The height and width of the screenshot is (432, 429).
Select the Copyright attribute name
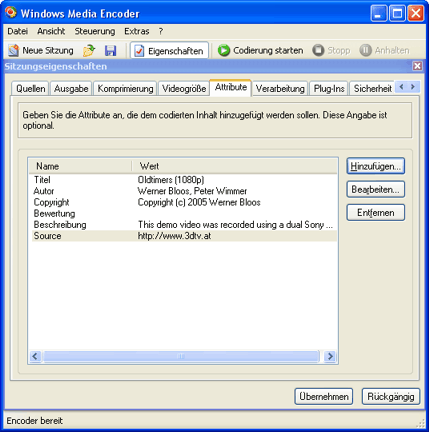click(x=51, y=202)
